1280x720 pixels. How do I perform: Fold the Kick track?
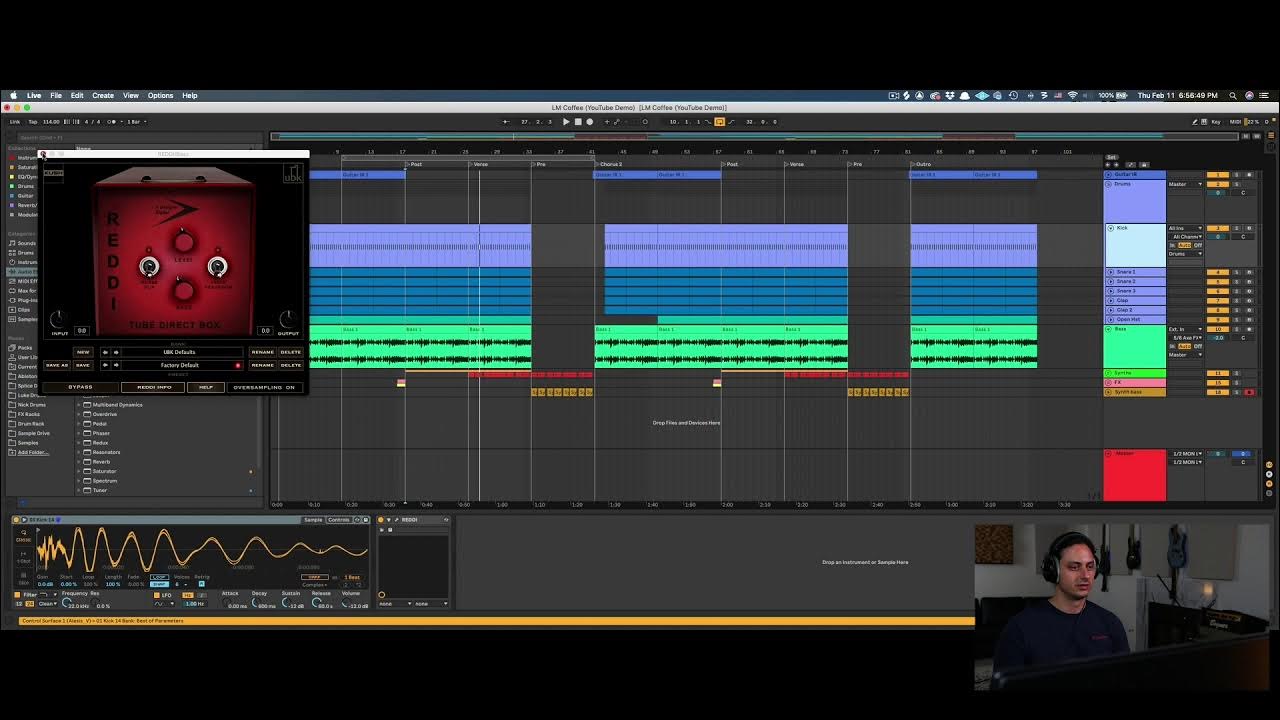tap(1110, 228)
